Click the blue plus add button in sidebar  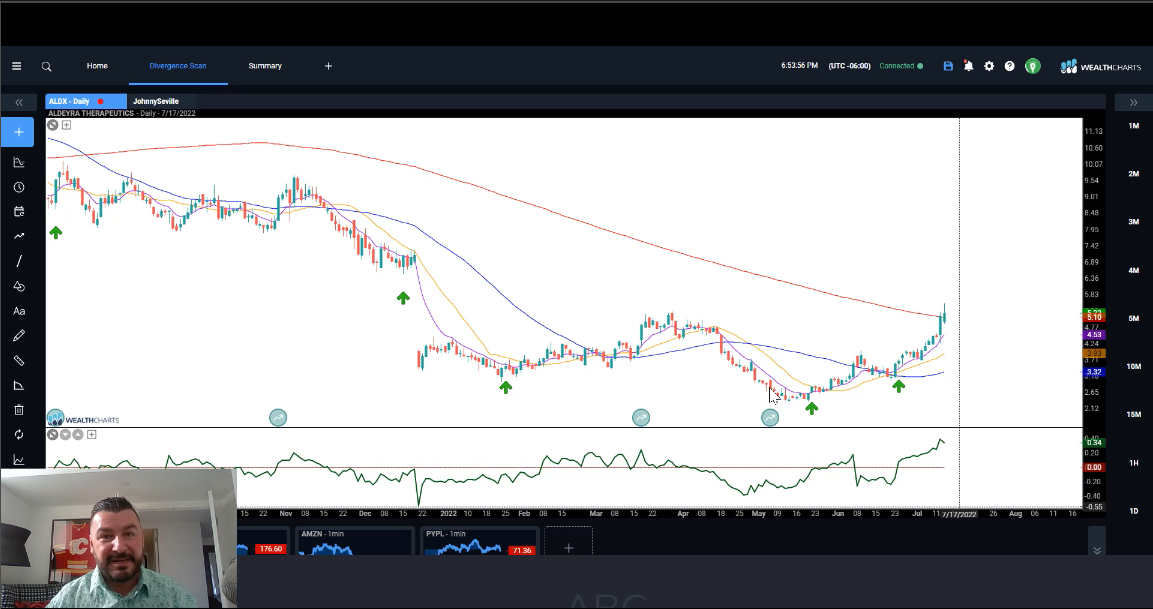[18, 132]
